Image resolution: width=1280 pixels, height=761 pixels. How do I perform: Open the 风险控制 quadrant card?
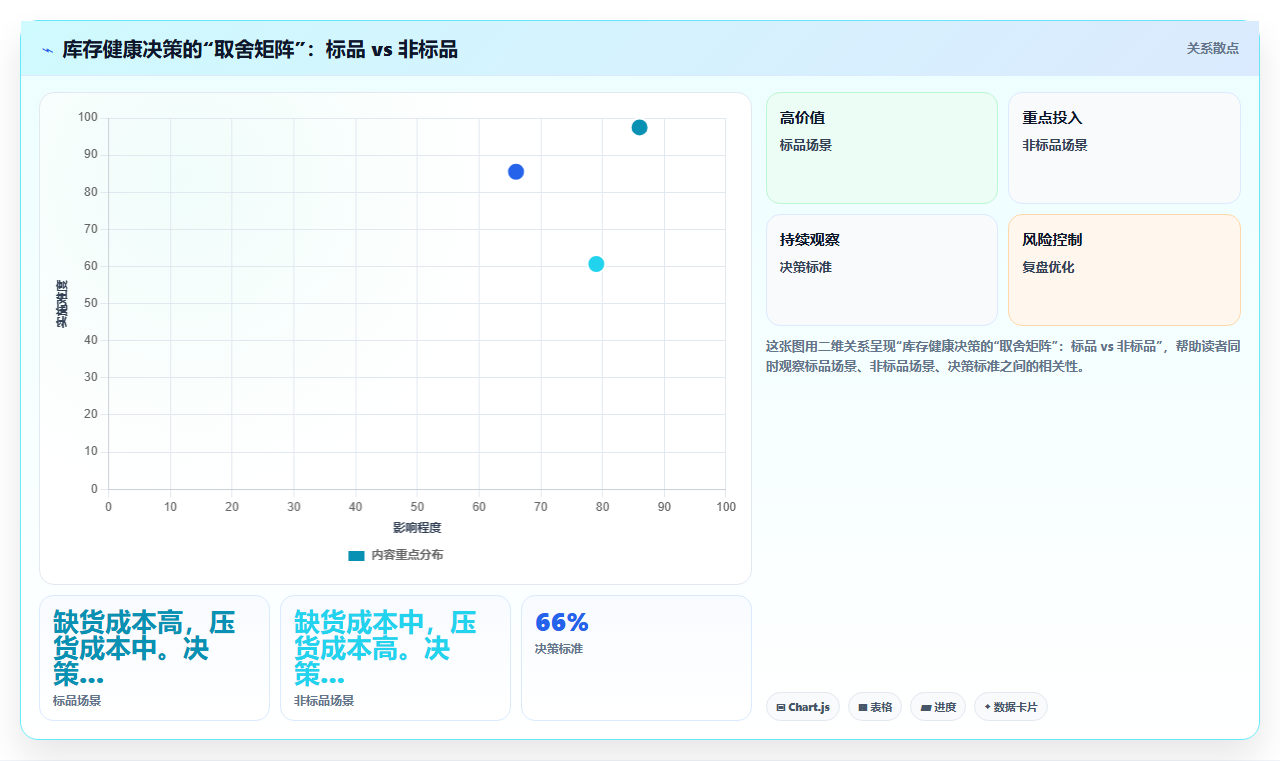click(x=1124, y=270)
